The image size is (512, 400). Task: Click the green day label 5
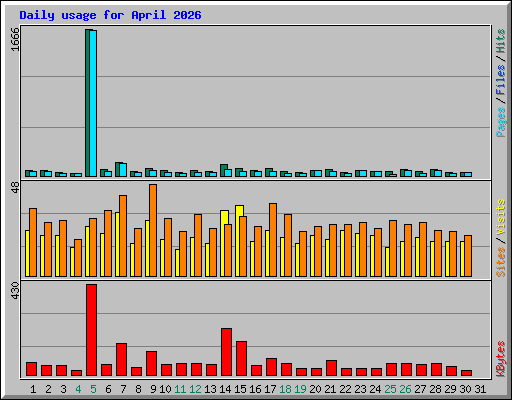pos(93,389)
